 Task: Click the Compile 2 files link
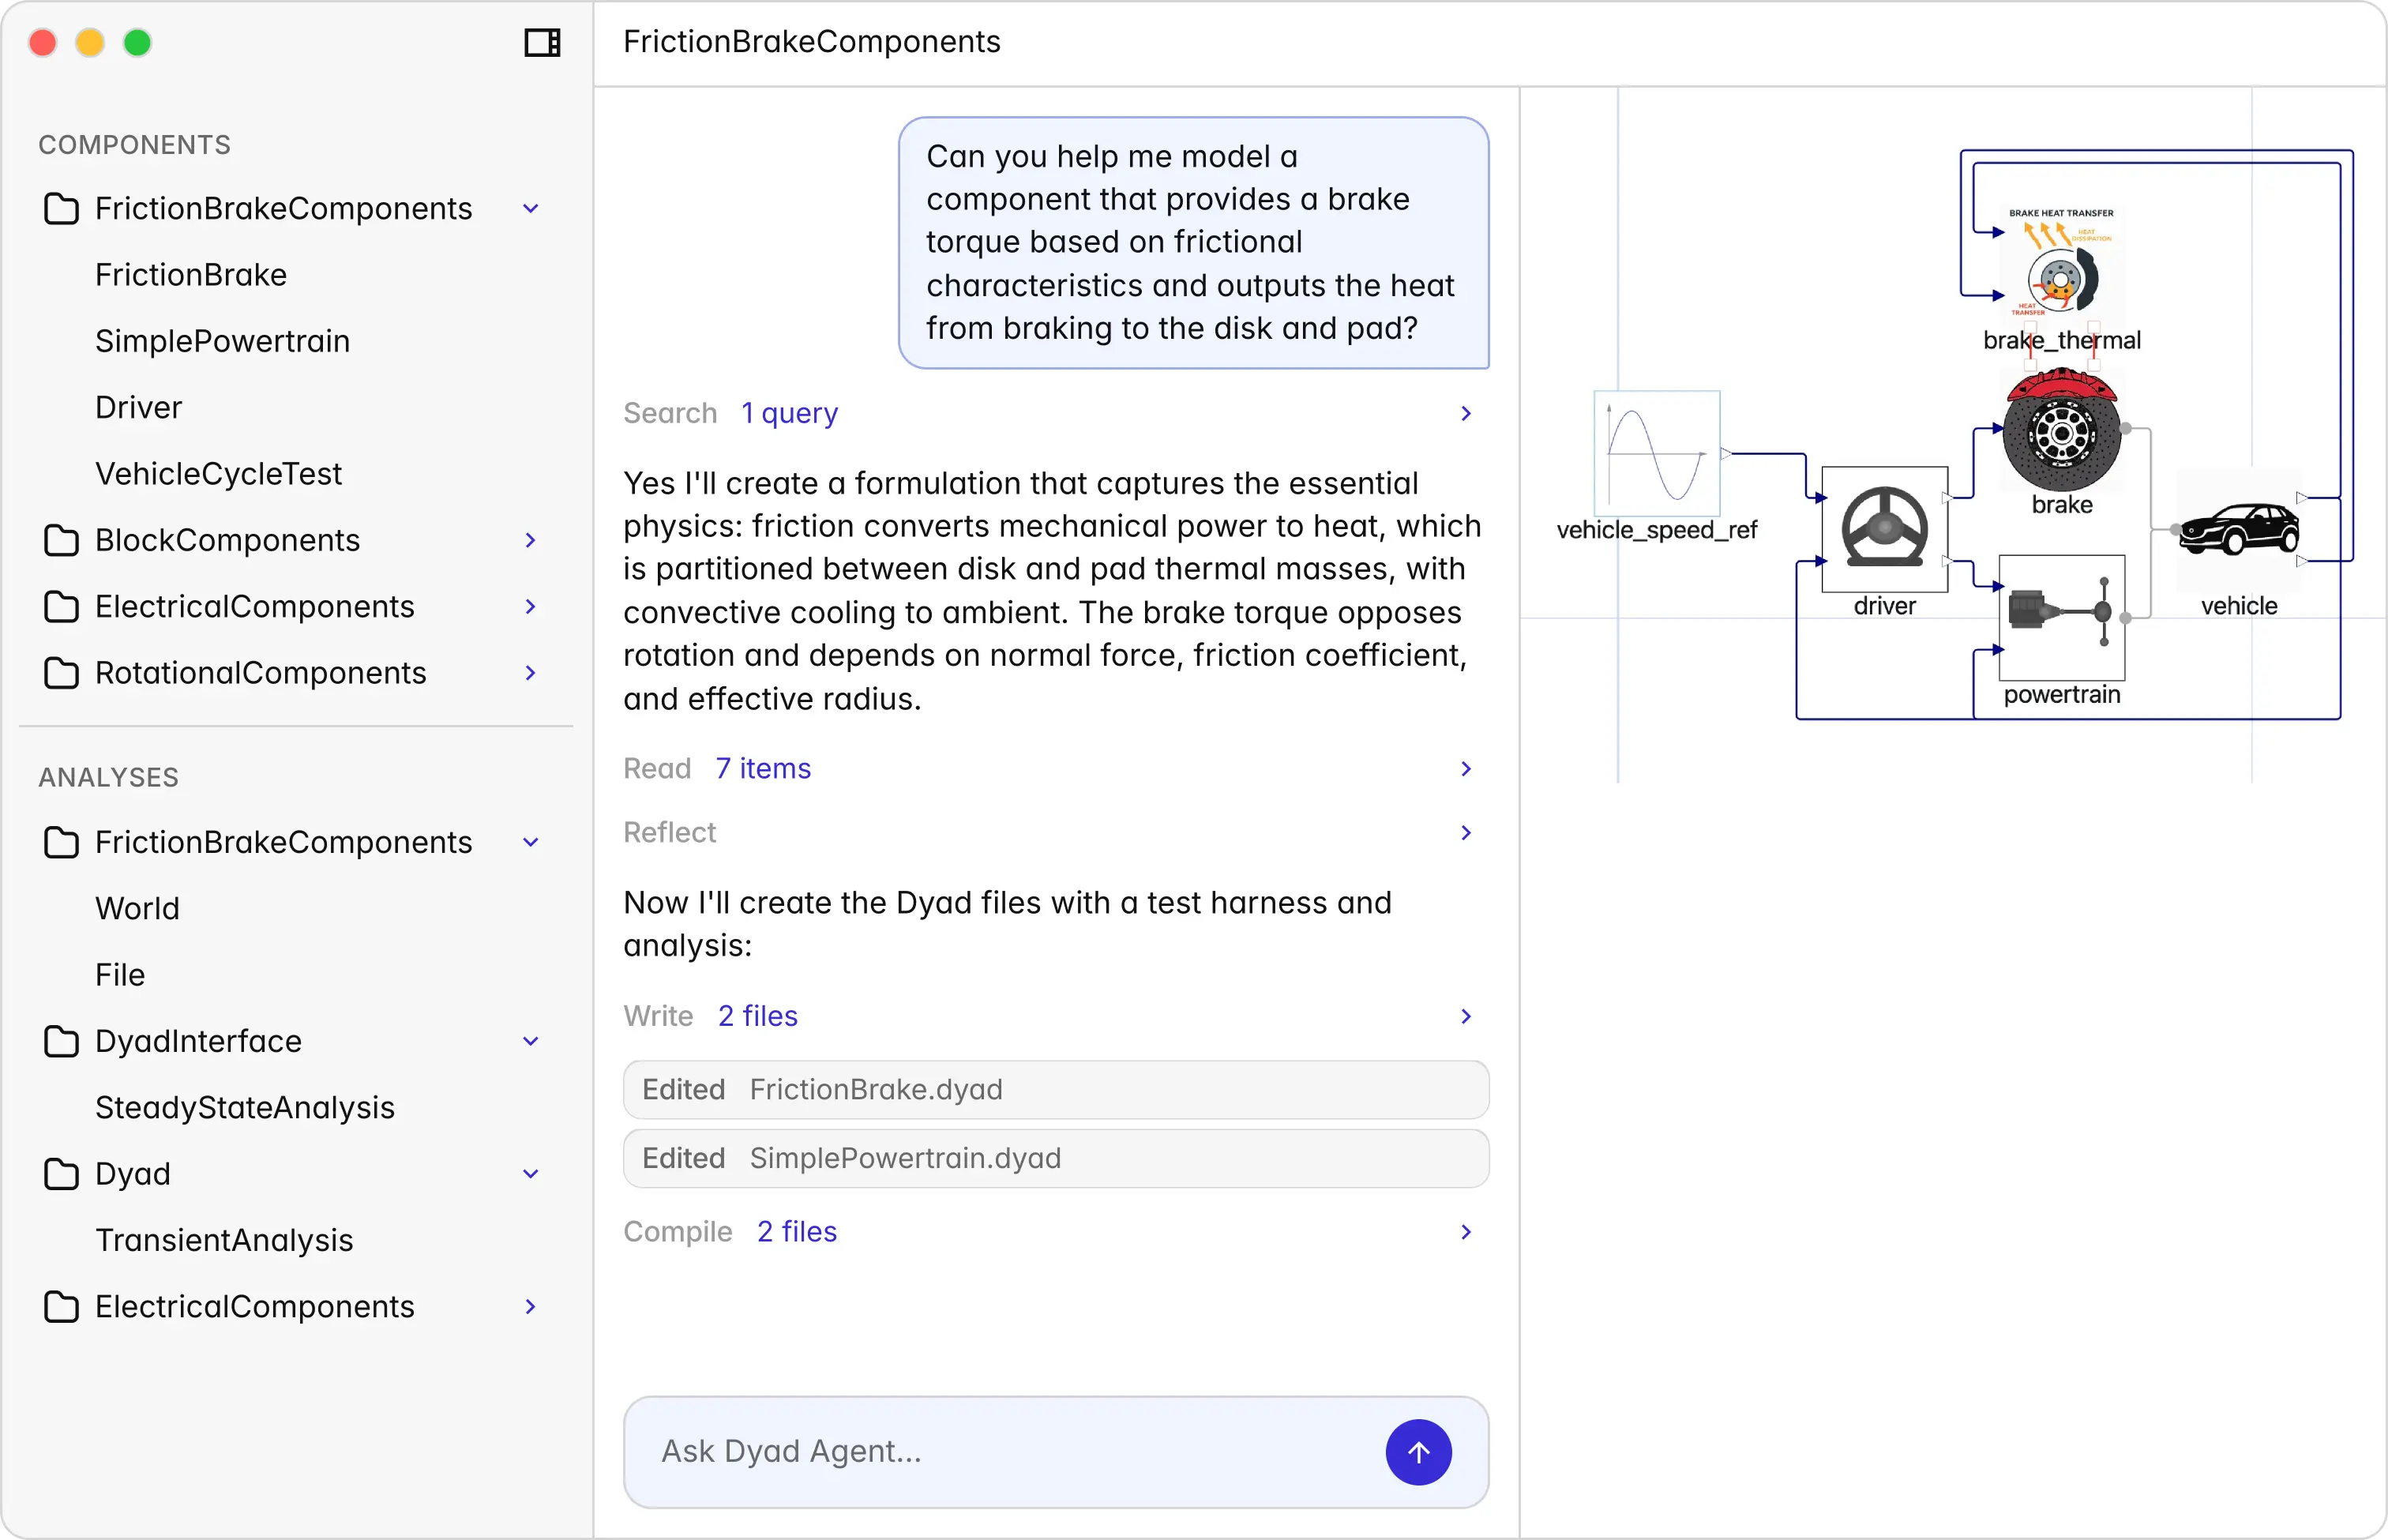pos(797,1232)
